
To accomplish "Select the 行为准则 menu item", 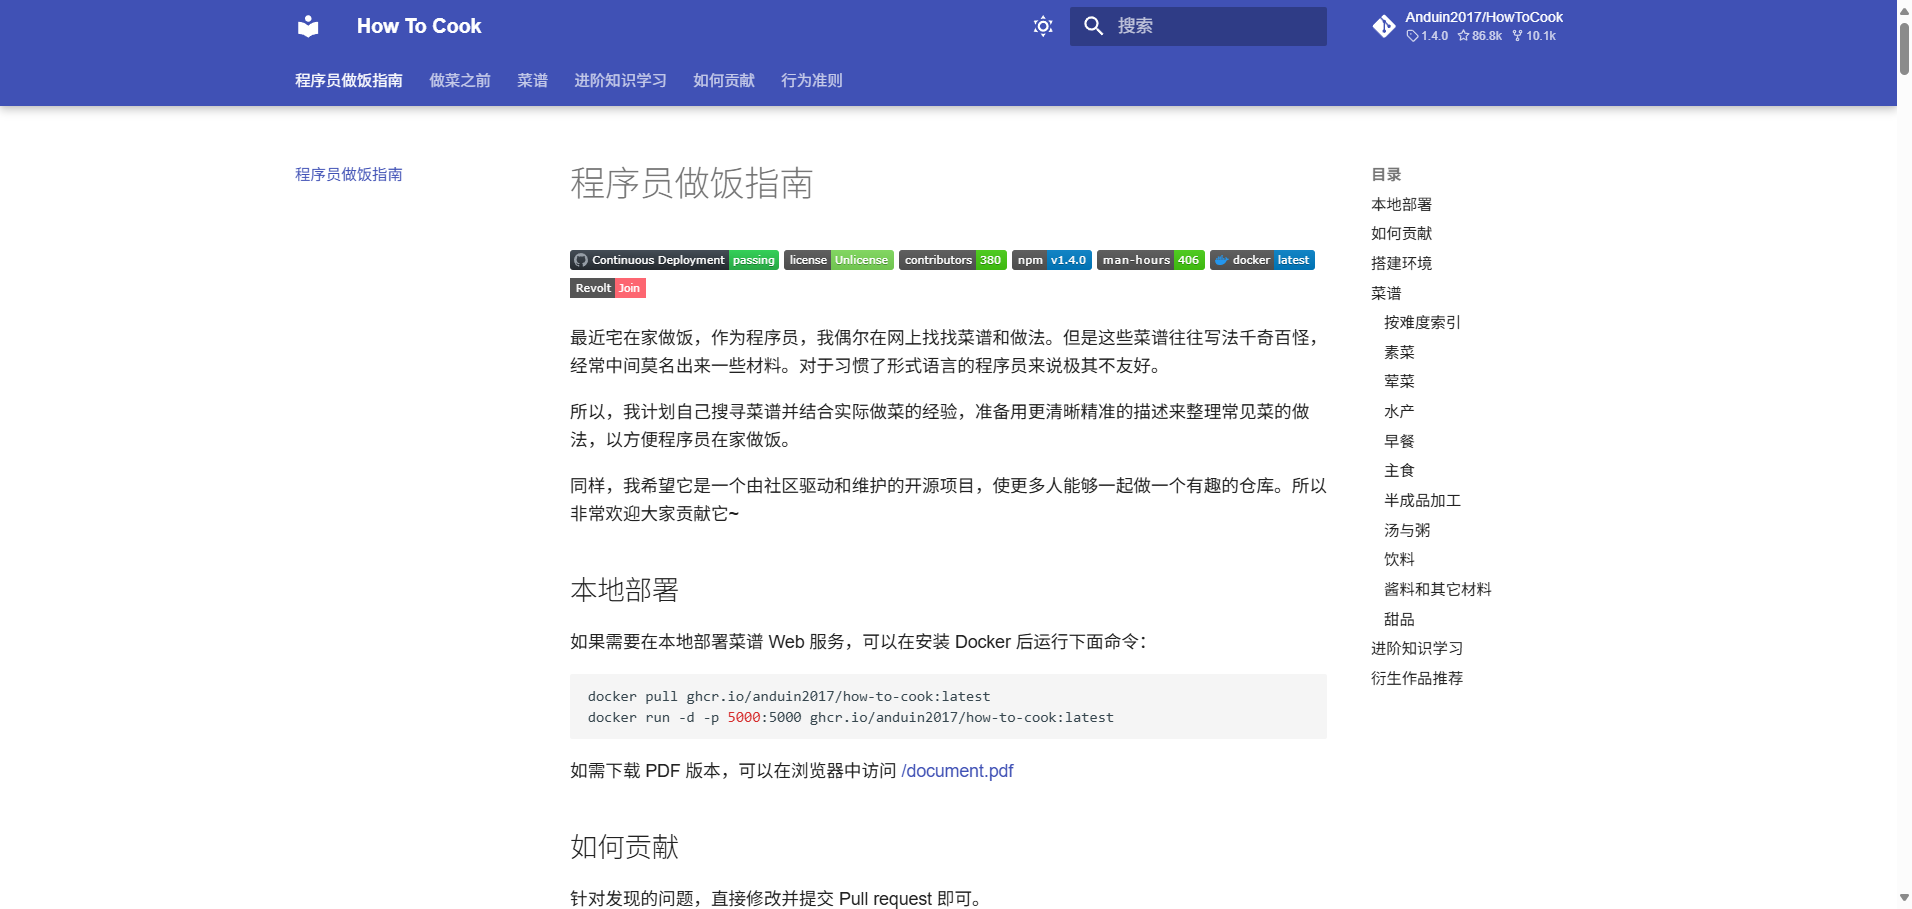I will tap(811, 81).
